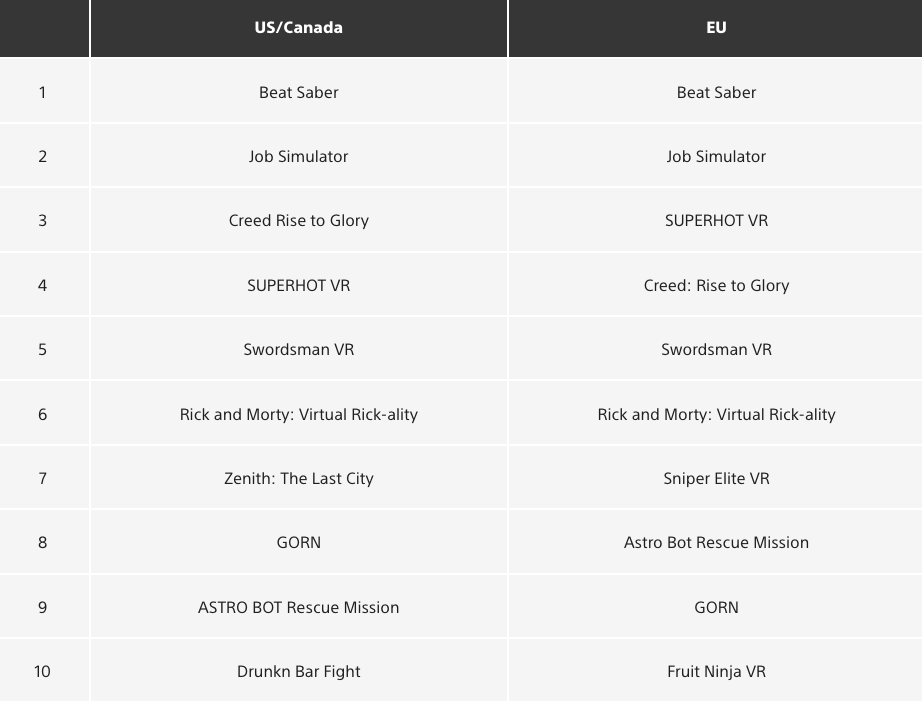Click the US/Canada column header
This screenshot has width=922, height=701.
click(299, 28)
